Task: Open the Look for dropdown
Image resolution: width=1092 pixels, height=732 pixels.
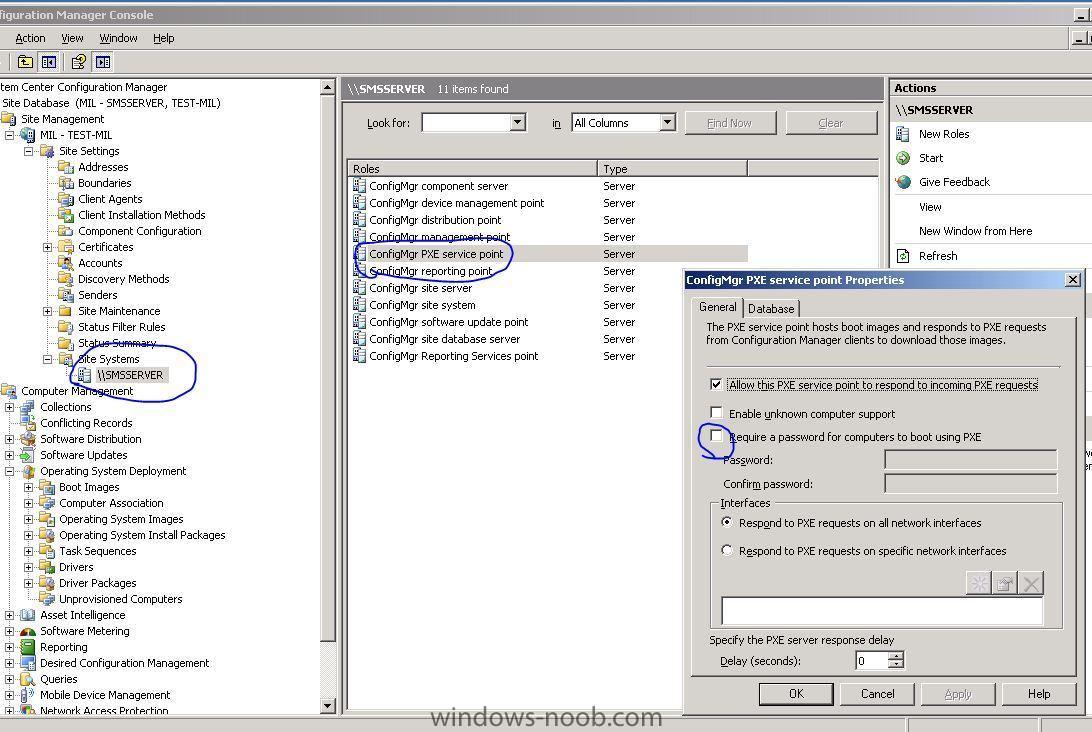Action: [x=517, y=123]
